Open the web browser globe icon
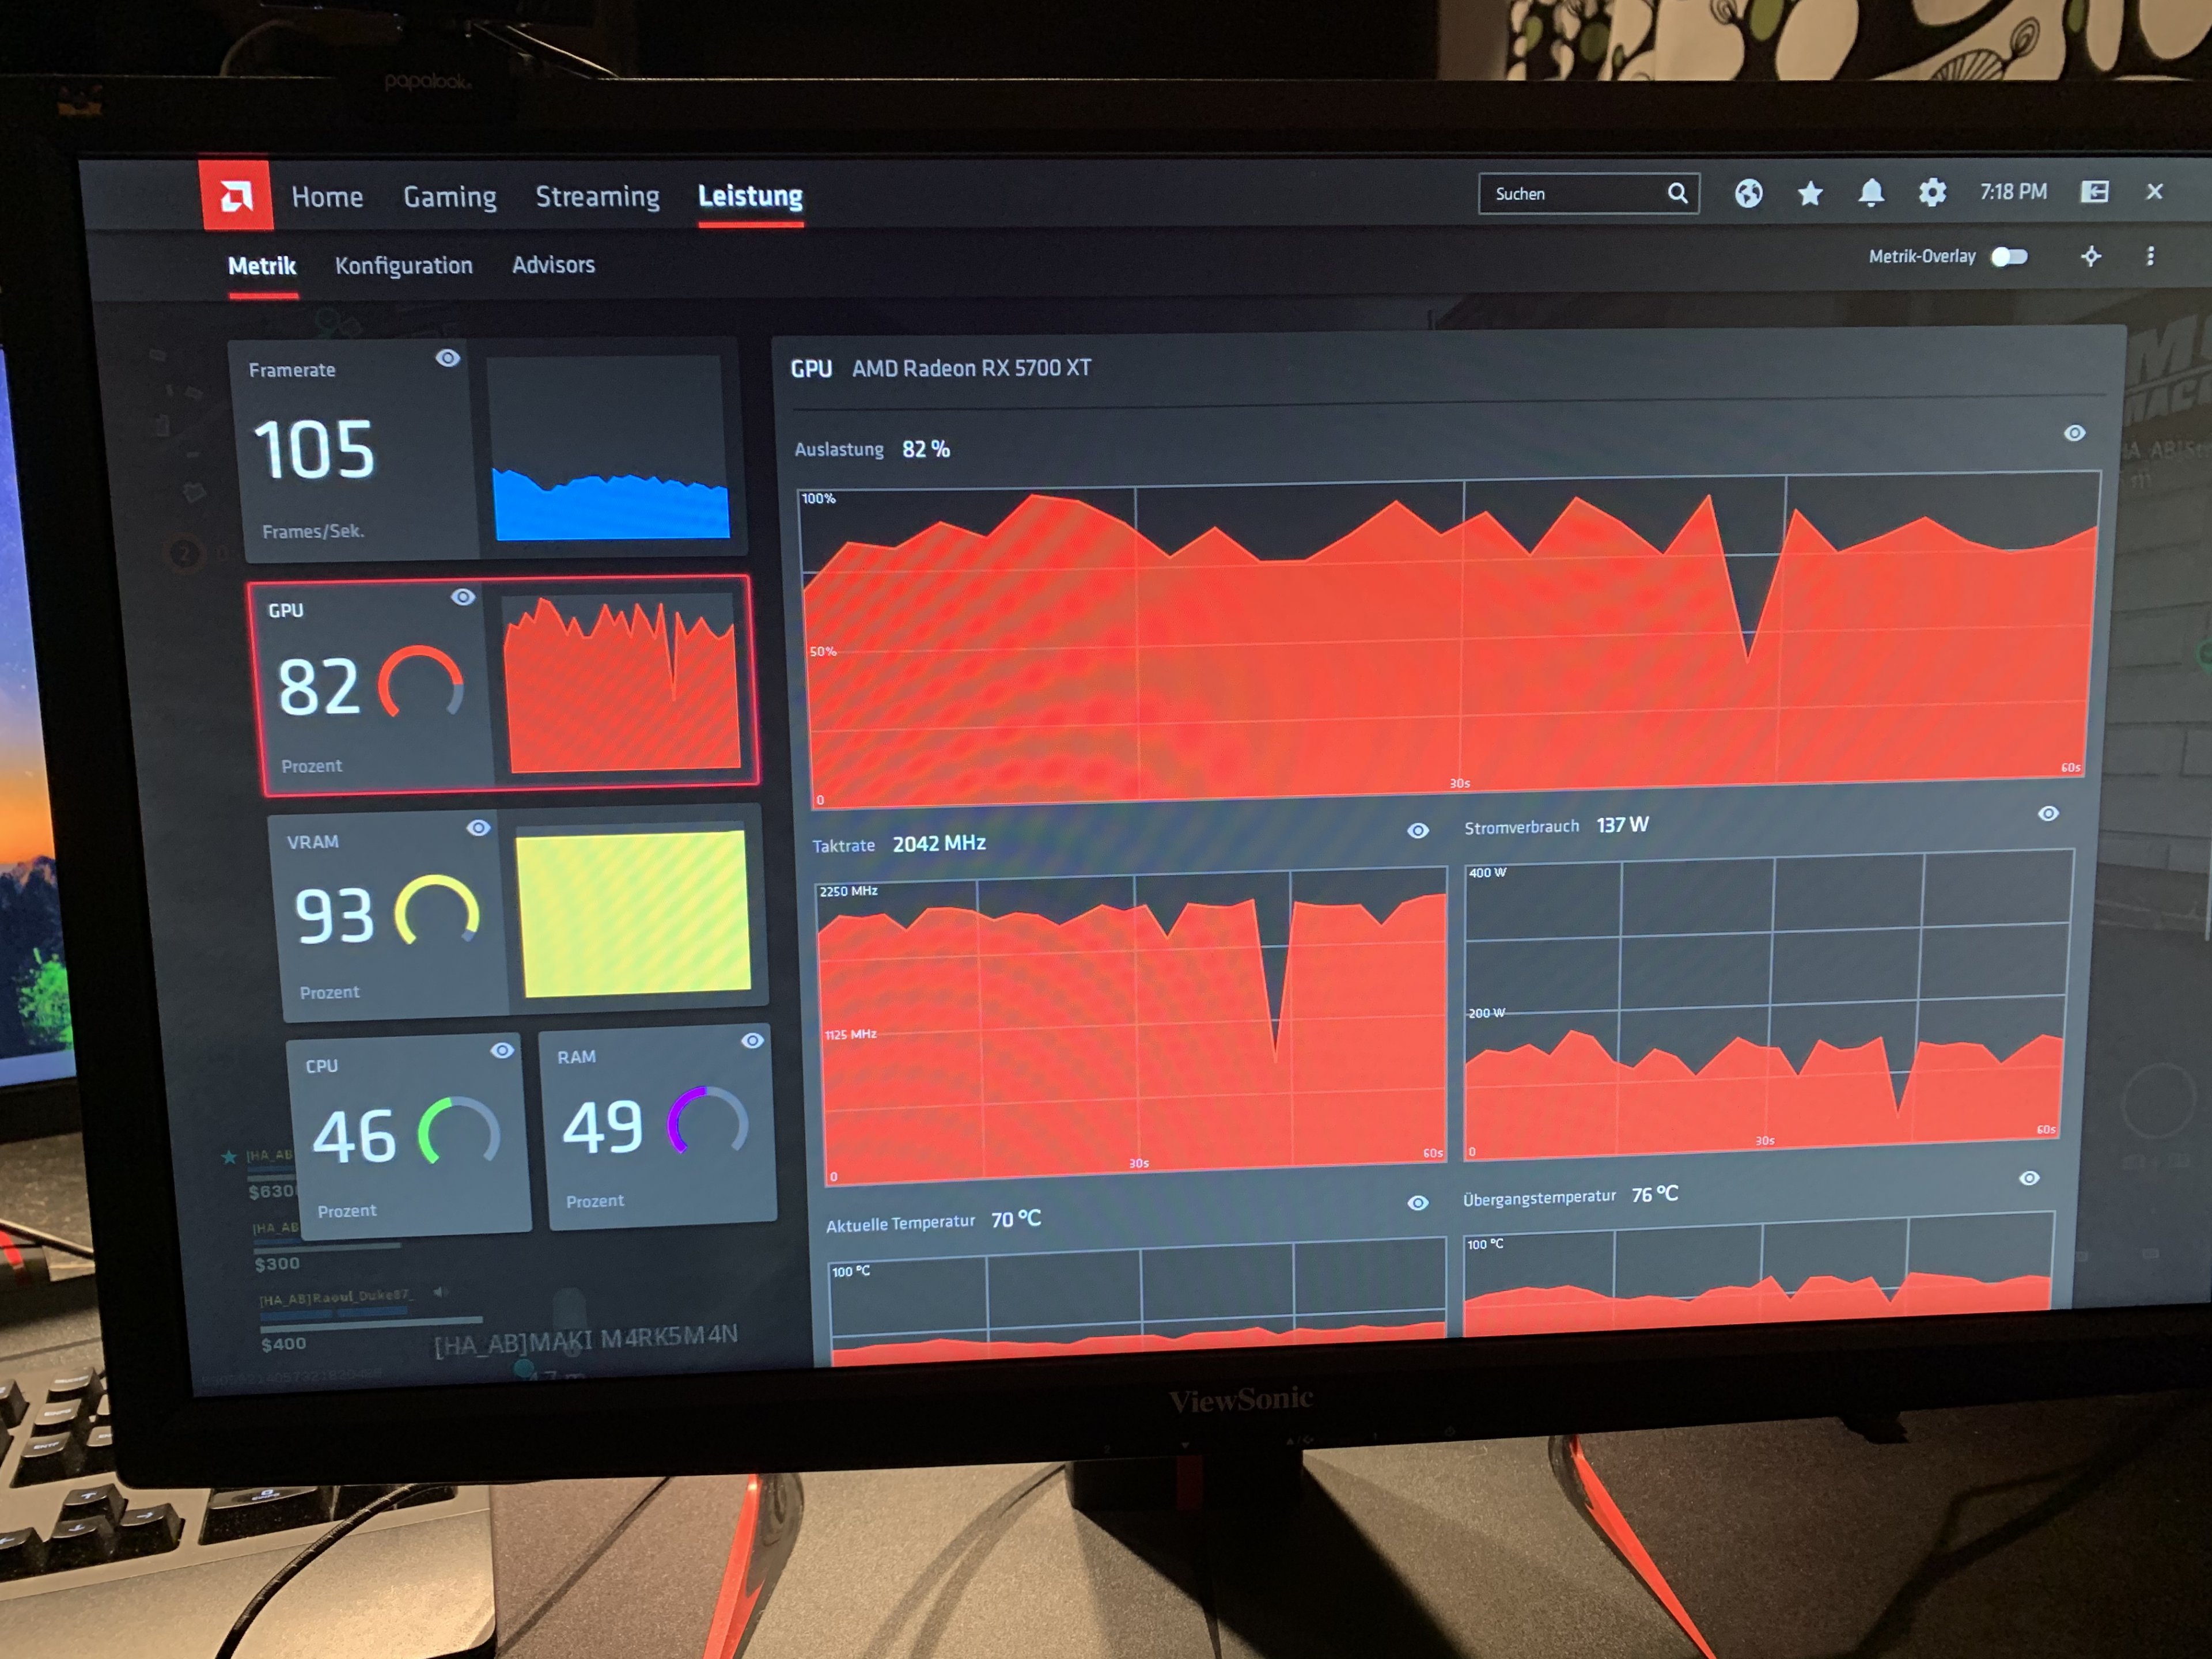The image size is (2212, 1659). pos(1748,193)
